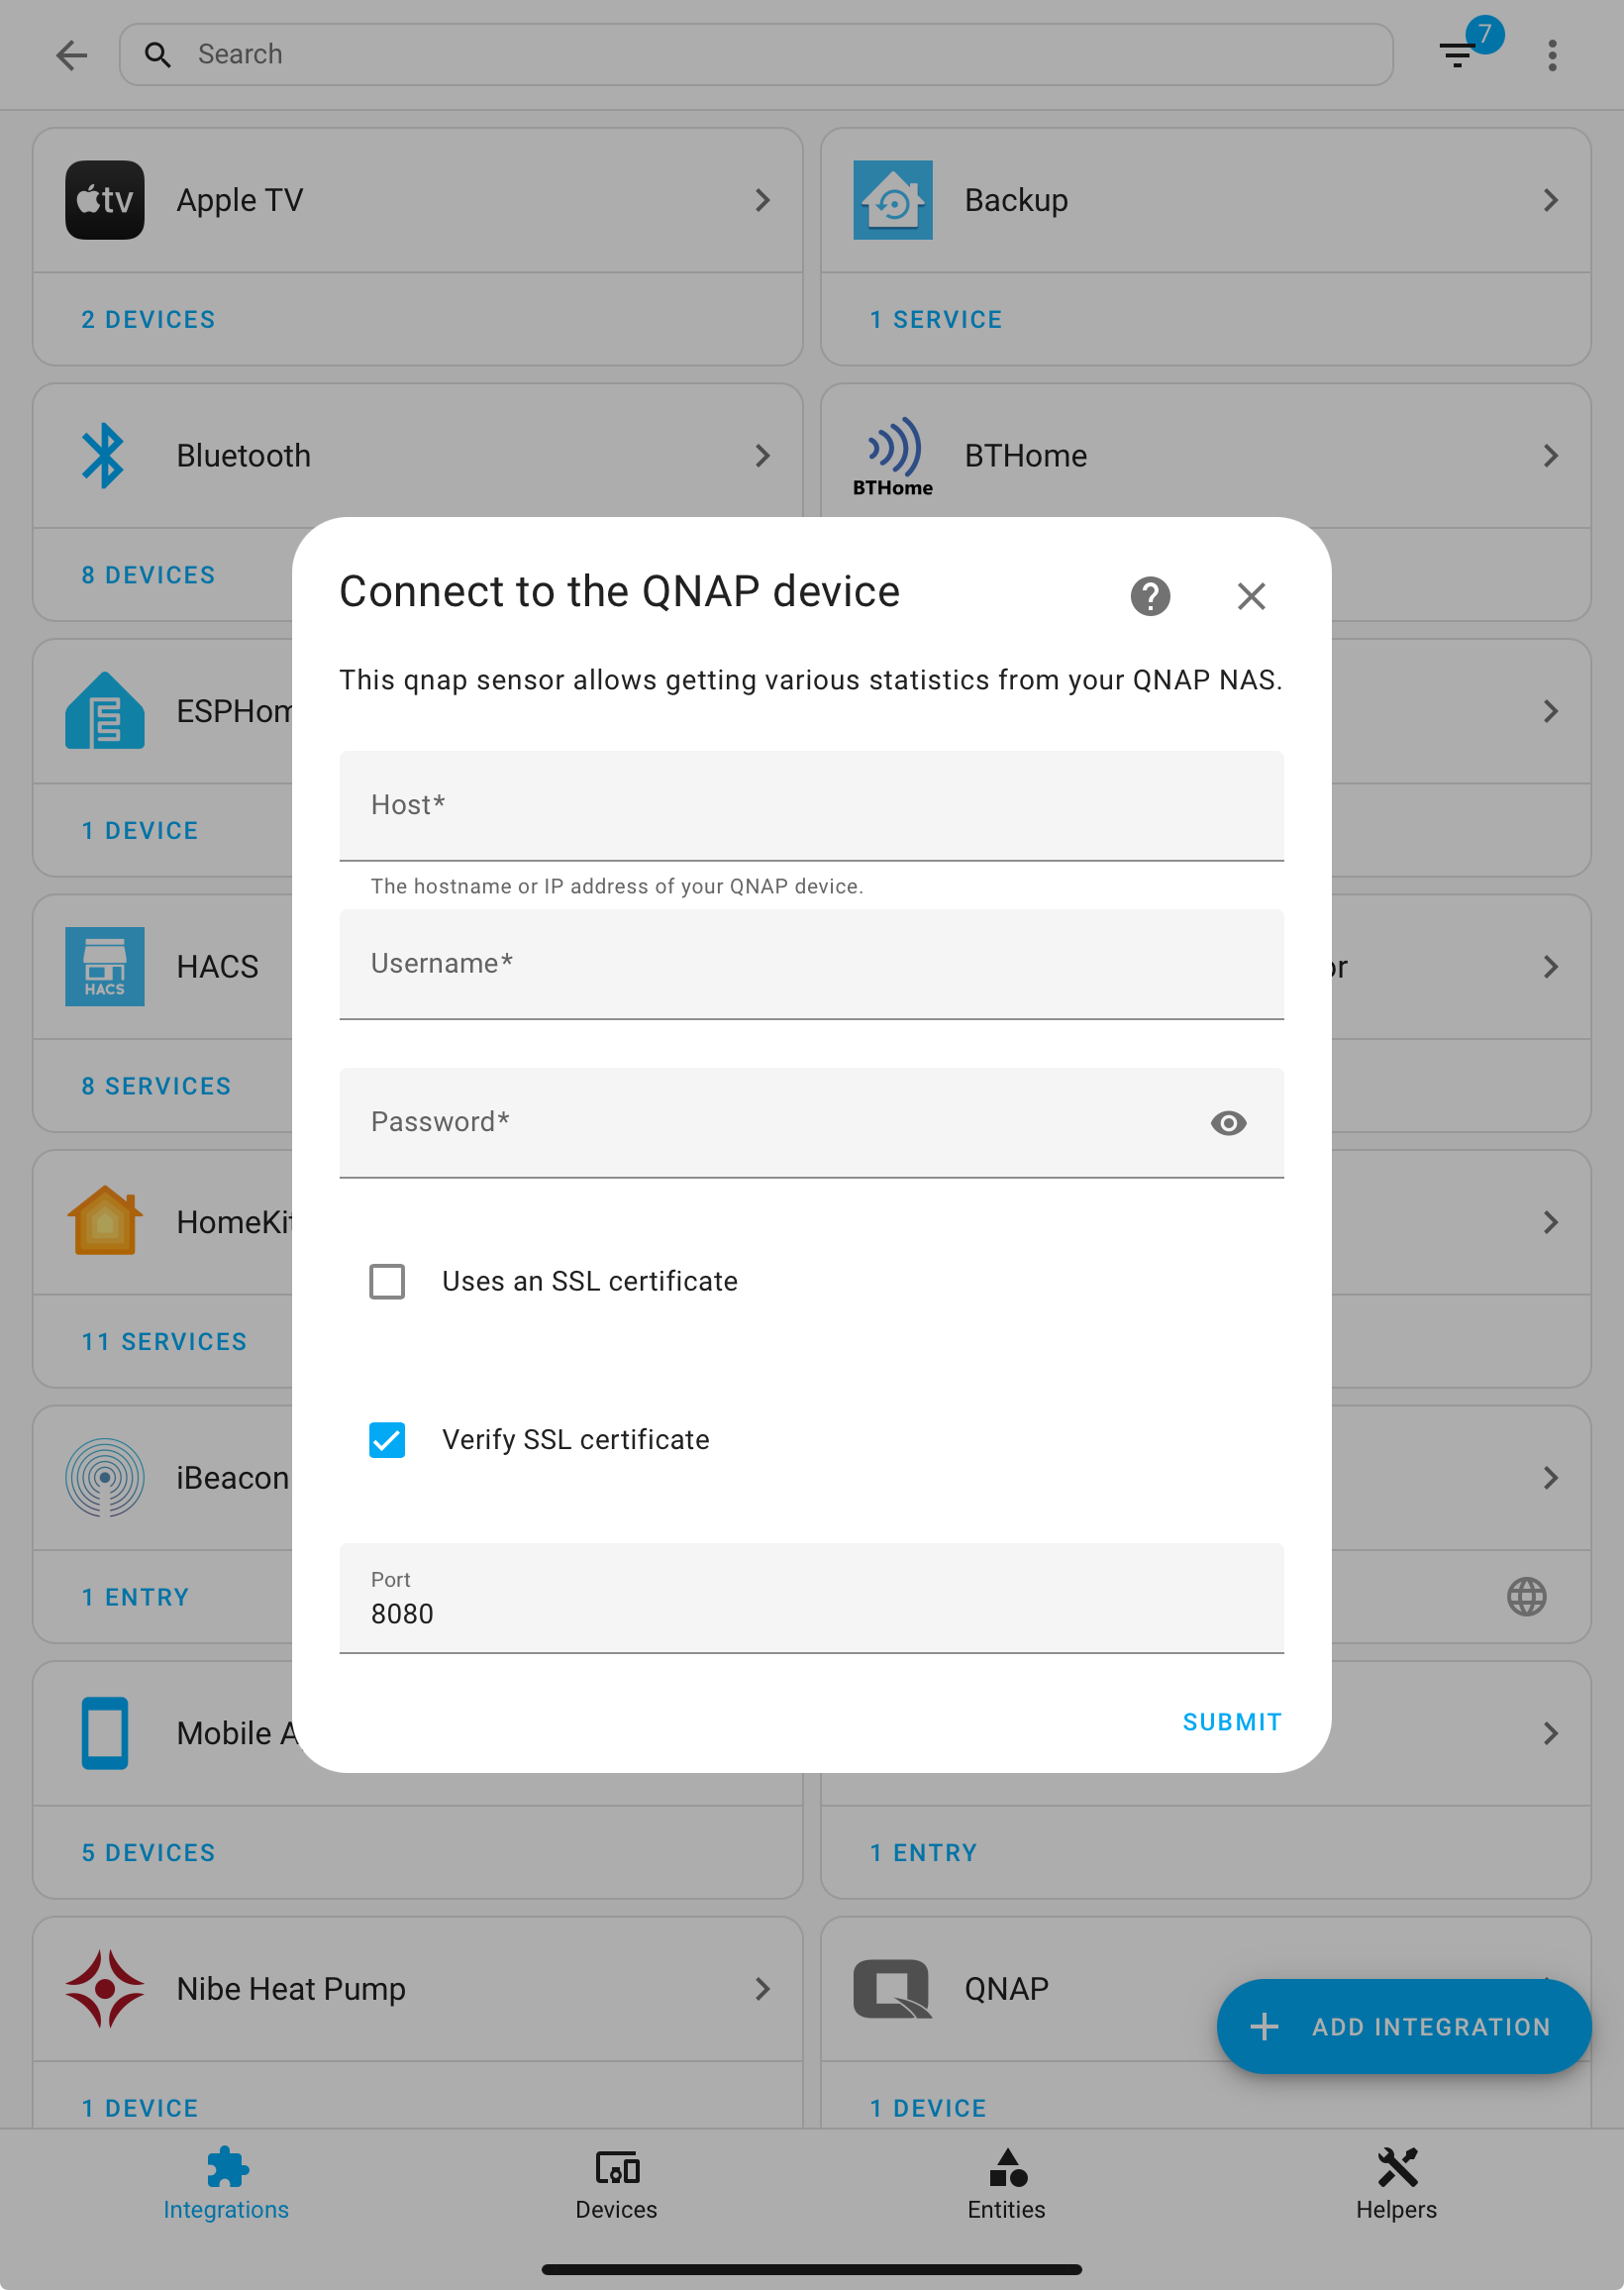Switch to the Entities tab
This screenshot has width=1624, height=2290.
(x=1006, y=2185)
